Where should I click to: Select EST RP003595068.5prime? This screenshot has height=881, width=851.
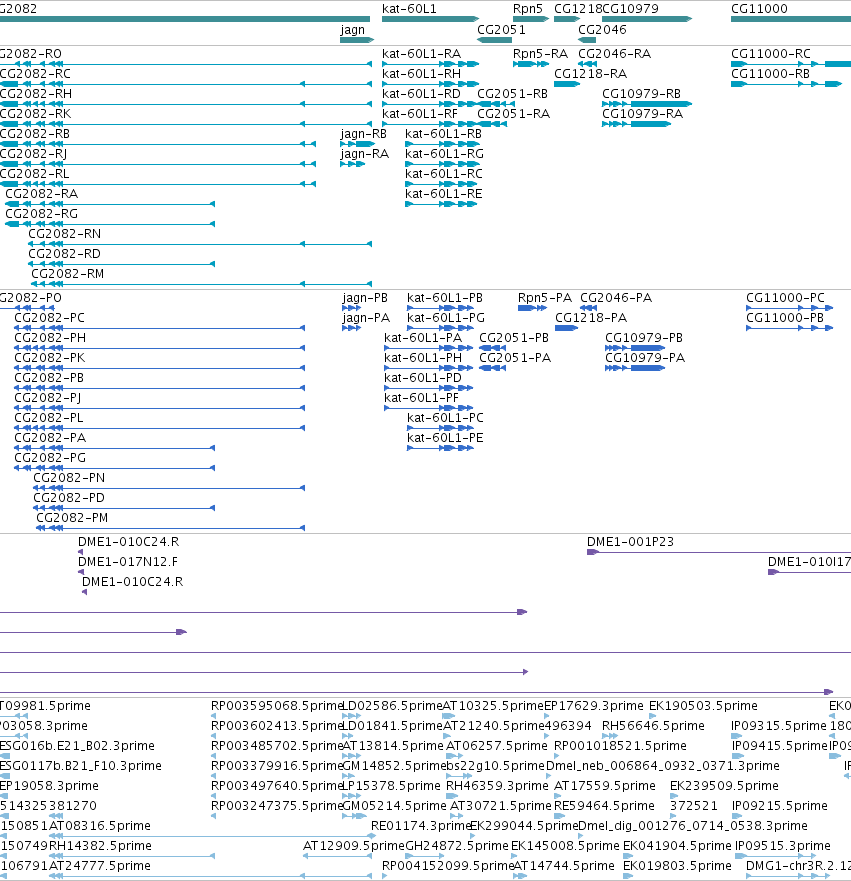(x=277, y=706)
